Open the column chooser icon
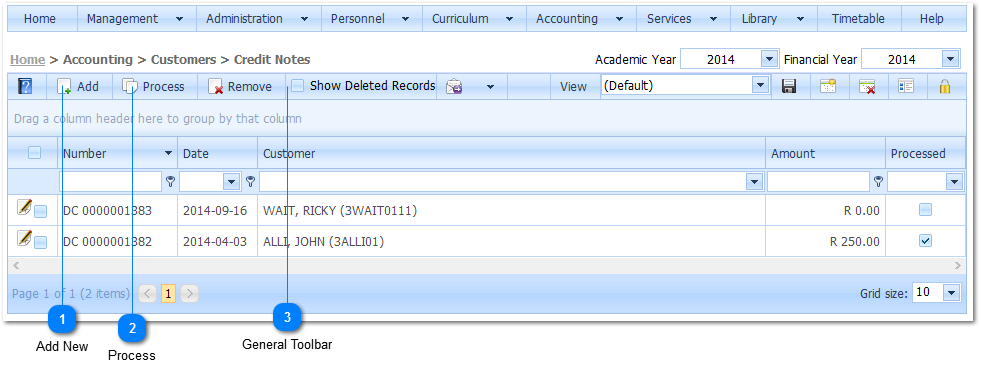This screenshot has height=379, width=981. tap(906, 86)
